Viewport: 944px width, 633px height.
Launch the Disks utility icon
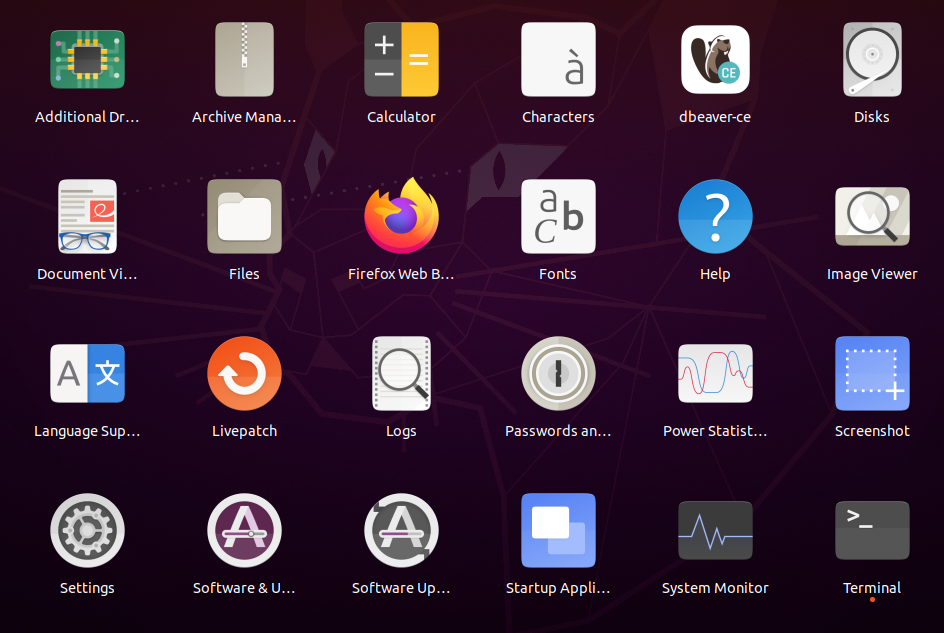tap(872, 60)
